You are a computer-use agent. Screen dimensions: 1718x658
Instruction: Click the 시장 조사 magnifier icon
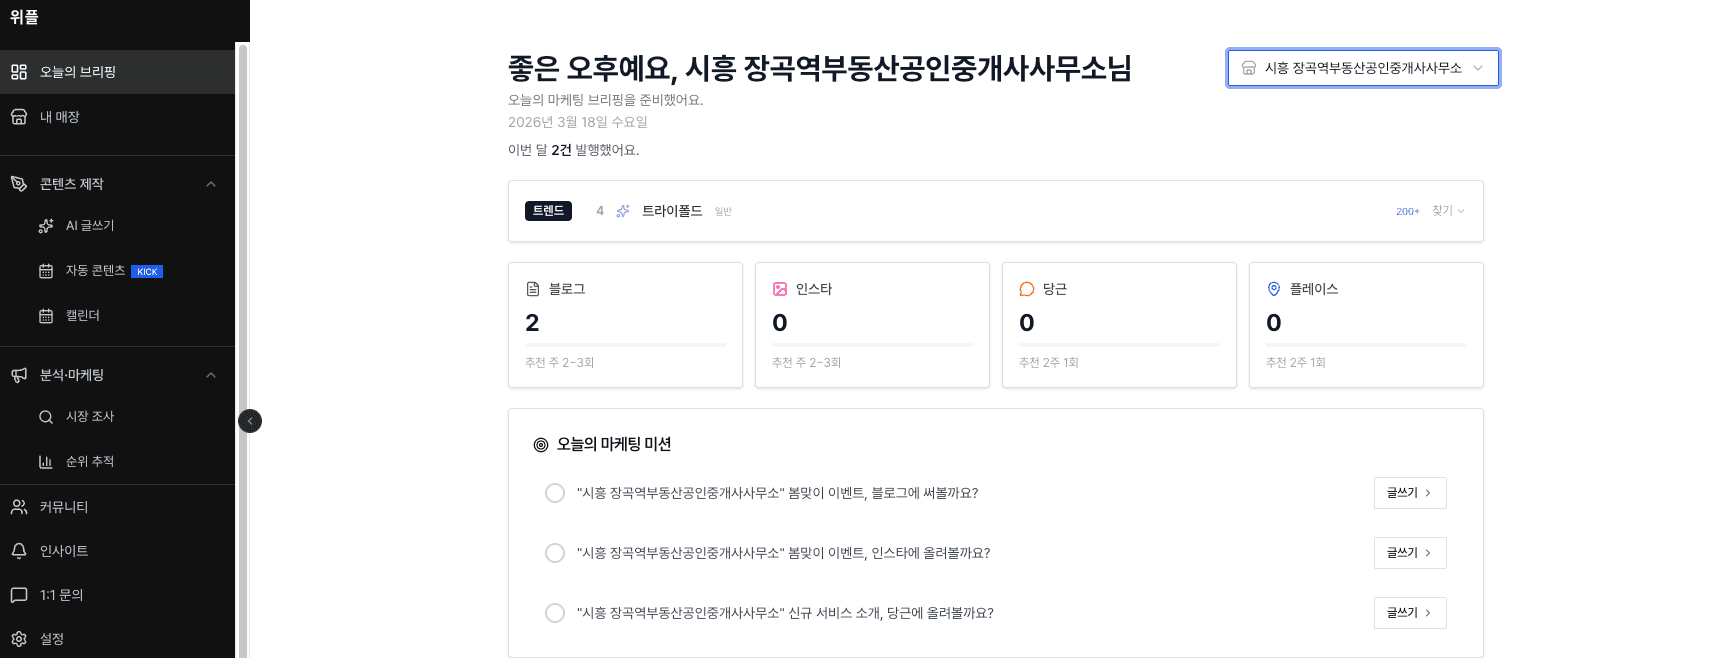46,416
